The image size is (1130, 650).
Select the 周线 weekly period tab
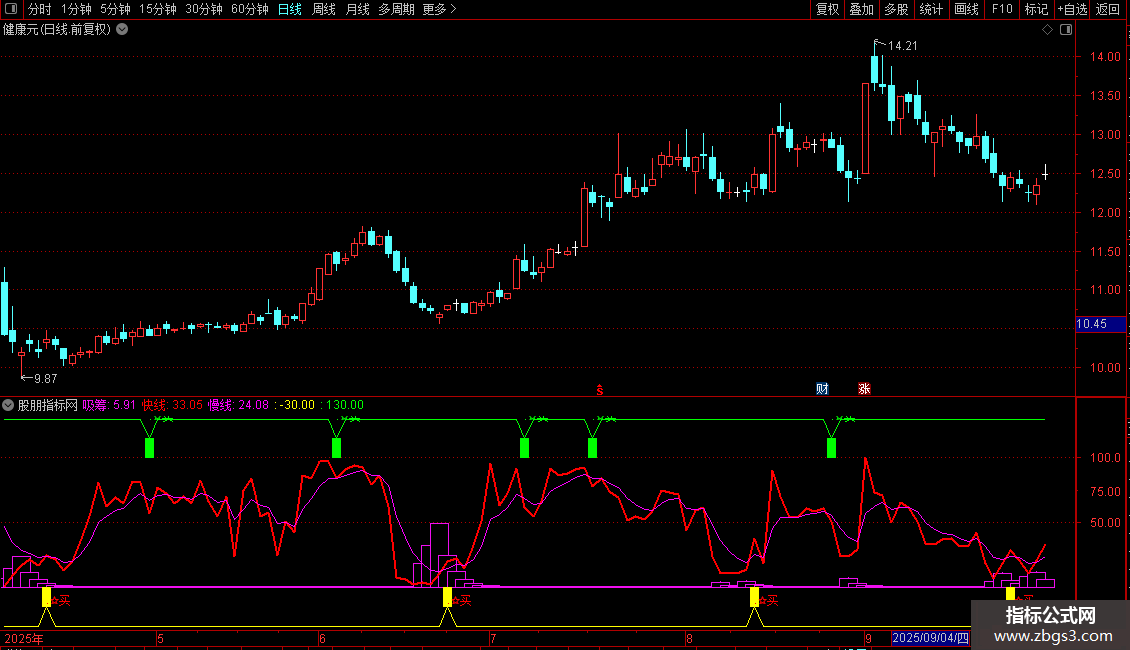click(x=323, y=9)
